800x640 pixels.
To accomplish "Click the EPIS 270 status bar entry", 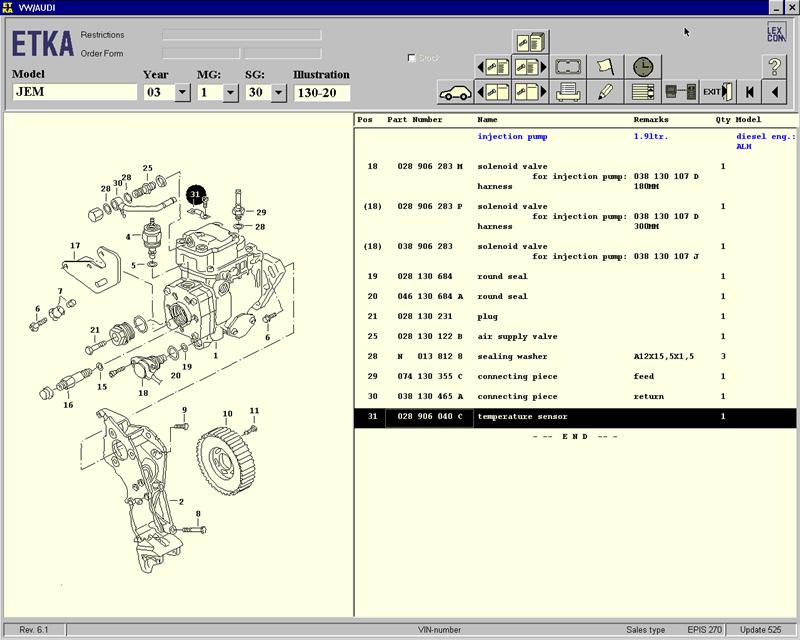I will (x=704, y=630).
